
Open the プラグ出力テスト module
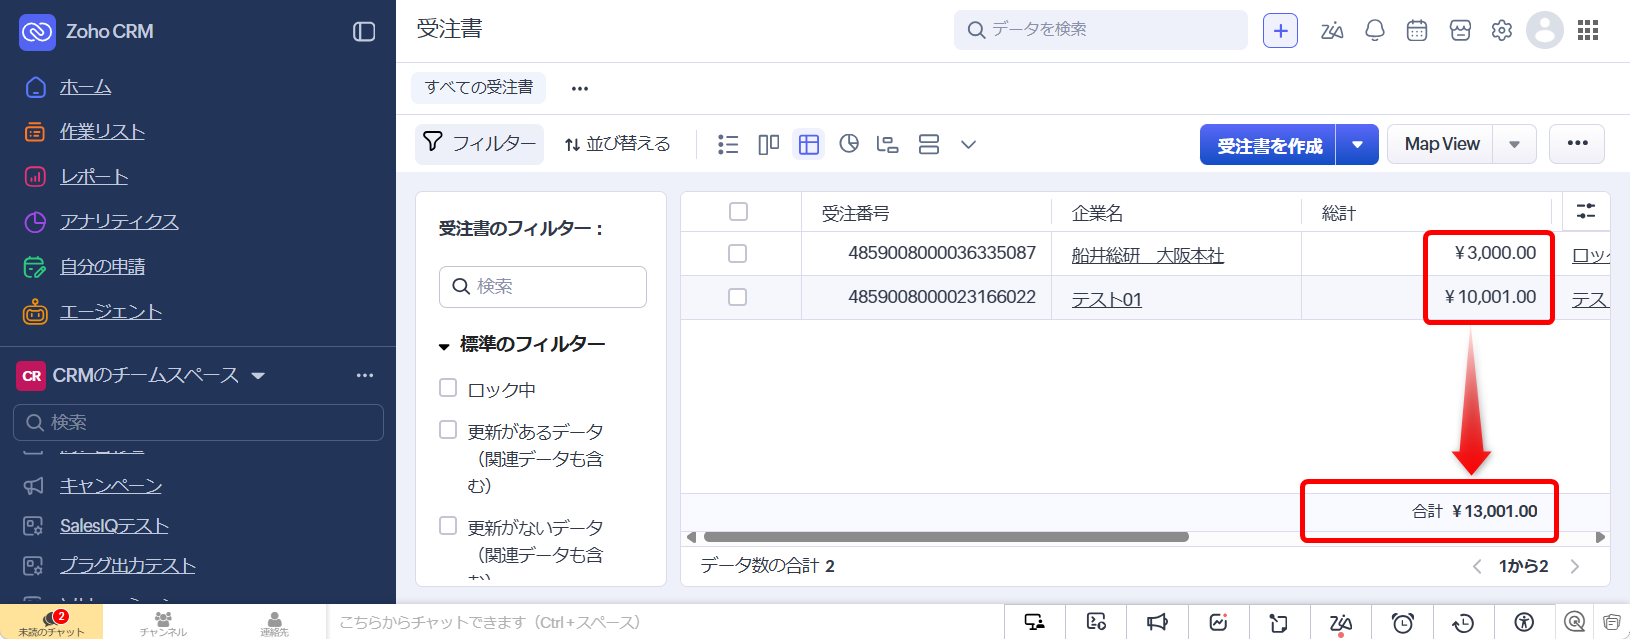pyautogui.click(x=127, y=566)
